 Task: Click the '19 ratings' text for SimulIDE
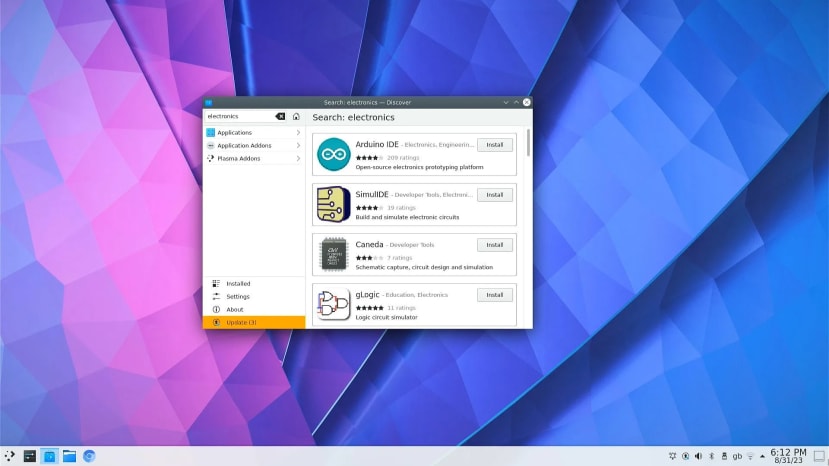[401, 208]
